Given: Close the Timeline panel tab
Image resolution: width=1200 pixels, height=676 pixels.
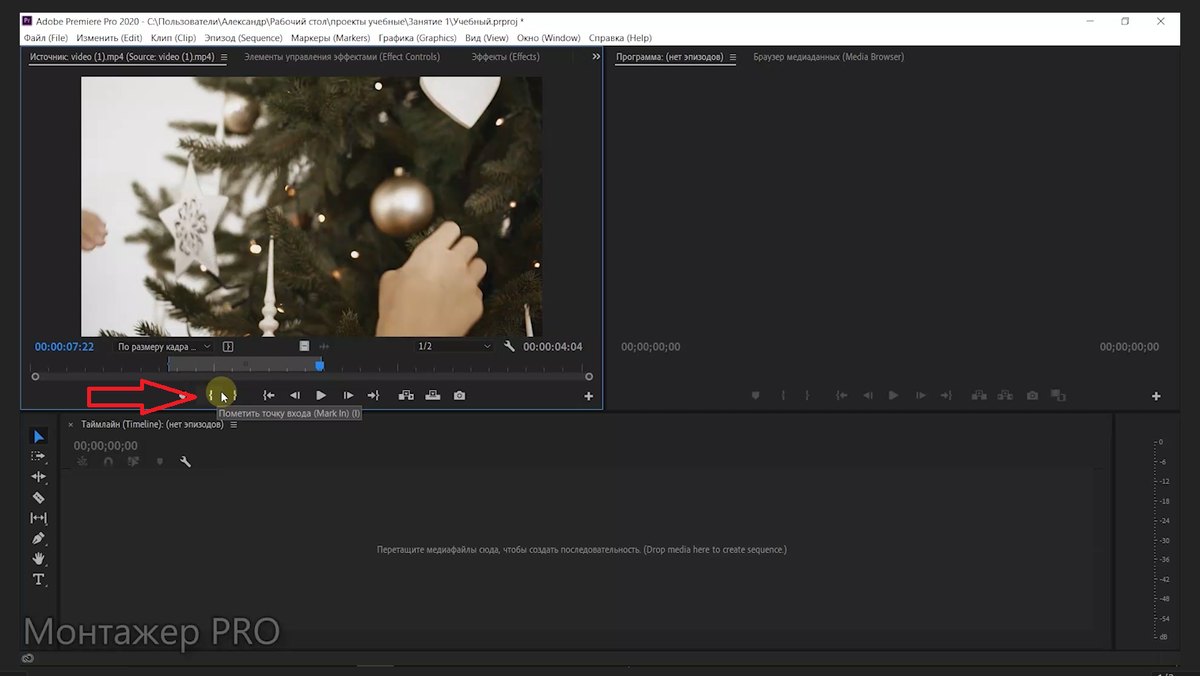Looking at the screenshot, I should [70, 425].
